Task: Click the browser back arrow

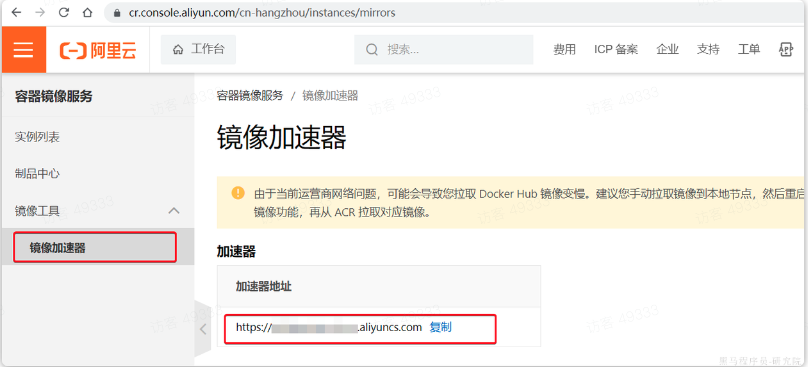Action: coord(16,12)
